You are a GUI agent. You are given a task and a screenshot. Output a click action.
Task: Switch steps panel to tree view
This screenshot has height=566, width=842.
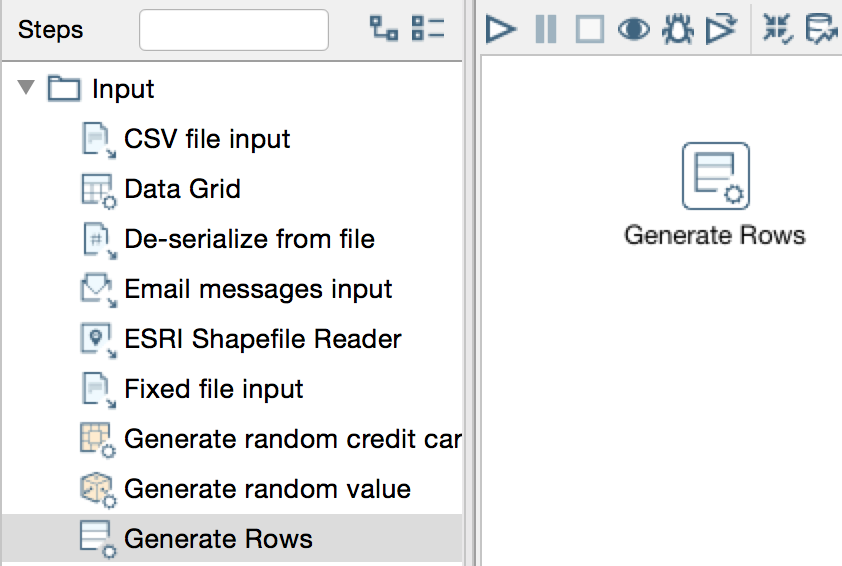pyautogui.click(x=384, y=29)
